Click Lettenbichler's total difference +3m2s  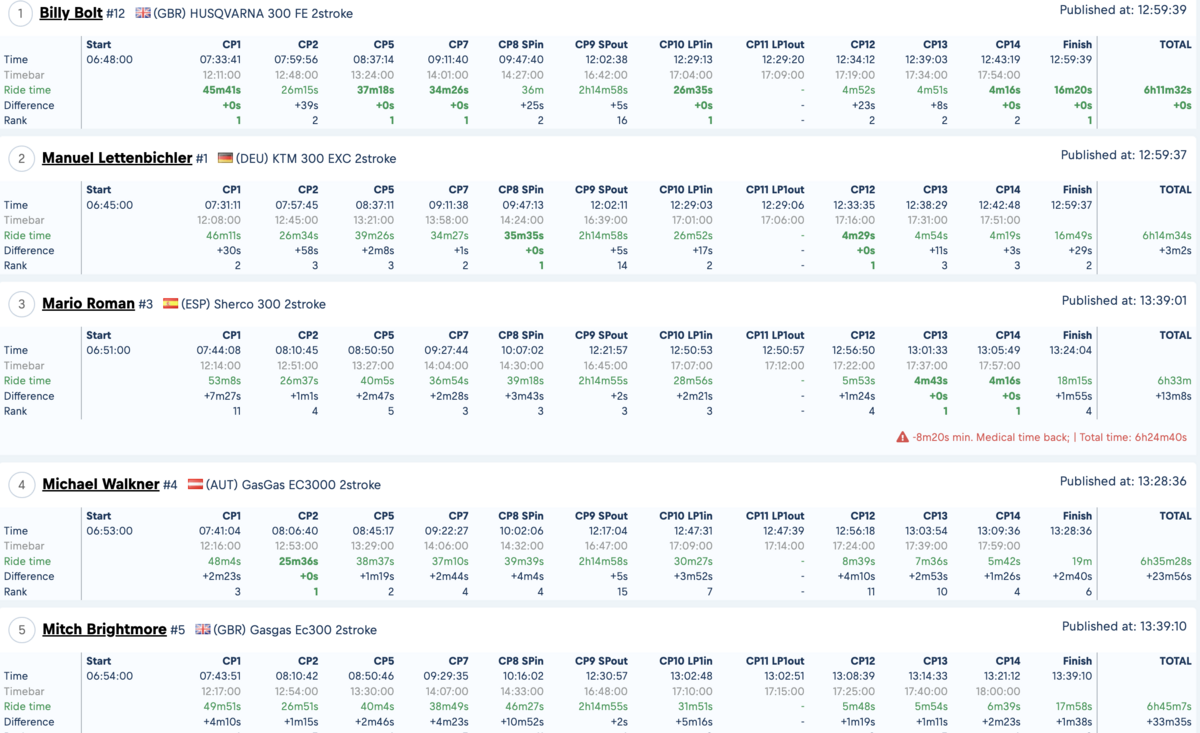pos(1174,250)
